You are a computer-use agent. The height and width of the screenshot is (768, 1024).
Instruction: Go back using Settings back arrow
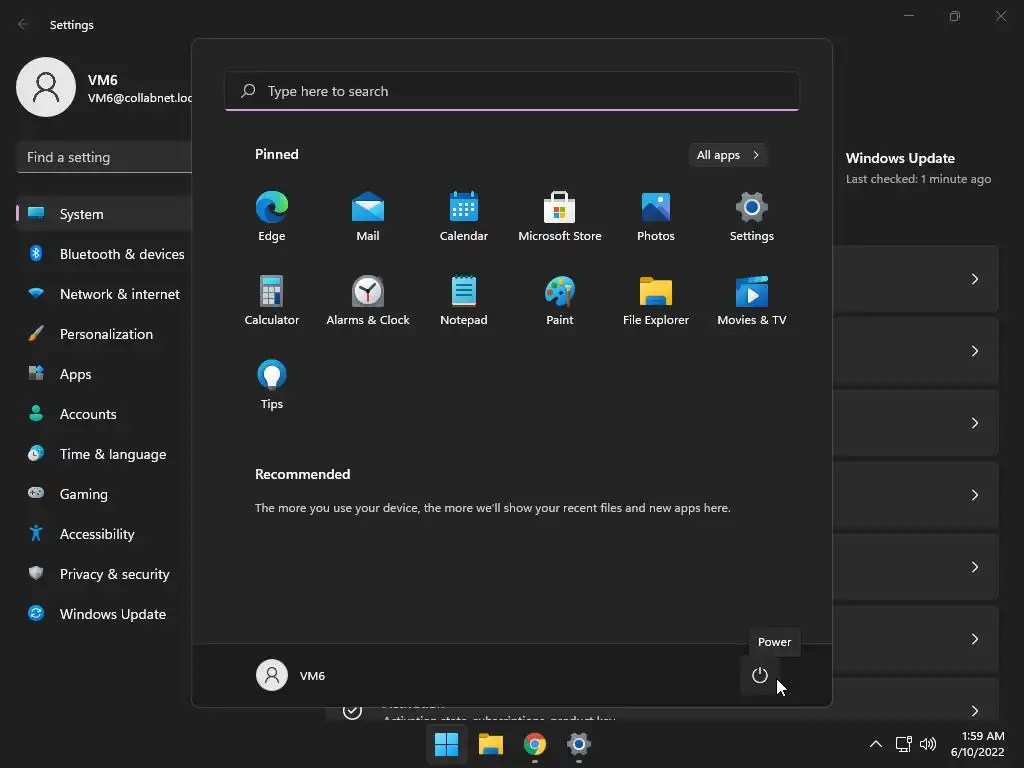coord(23,24)
